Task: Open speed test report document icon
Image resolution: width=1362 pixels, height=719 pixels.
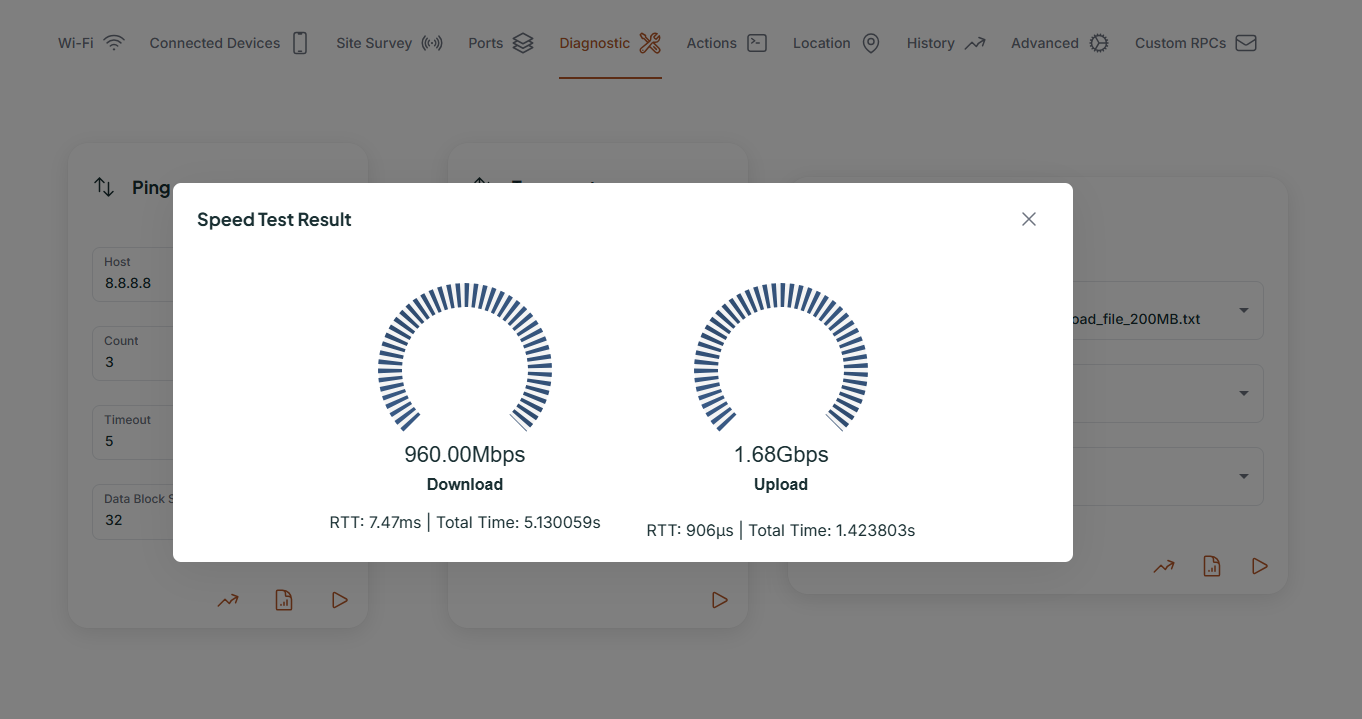Action: 1212,566
